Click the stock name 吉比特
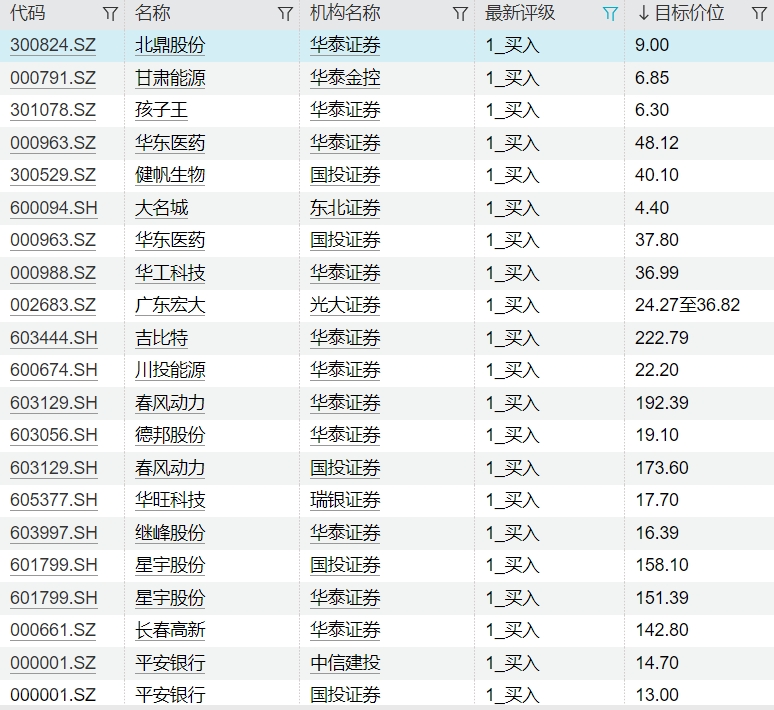The image size is (774, 710). point(161,338)
